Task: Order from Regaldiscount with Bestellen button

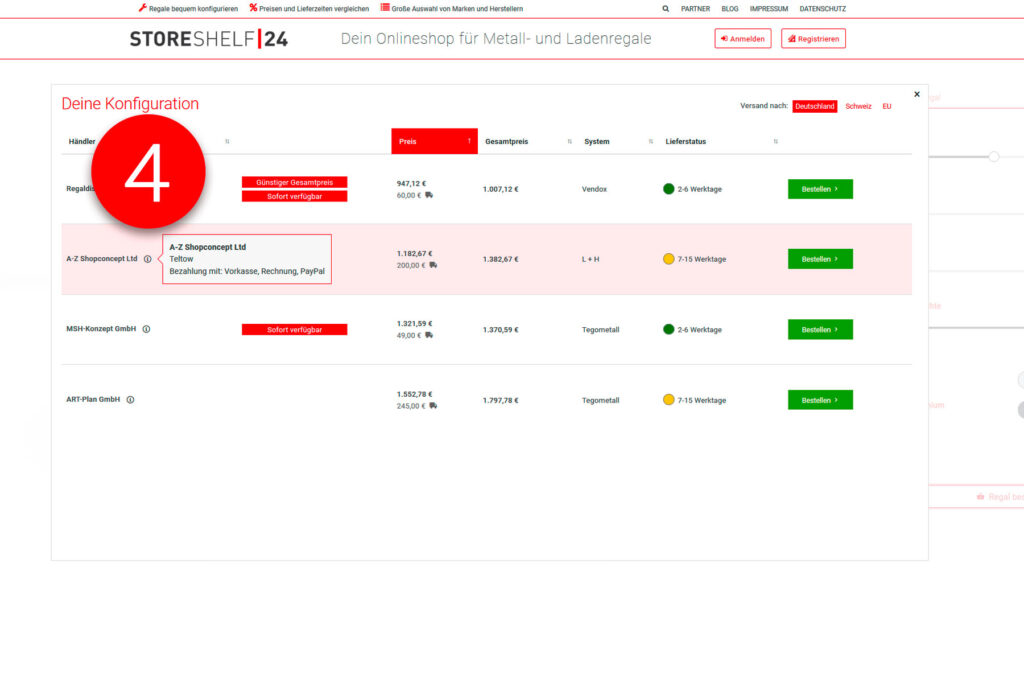Action: tap(820, 189)
